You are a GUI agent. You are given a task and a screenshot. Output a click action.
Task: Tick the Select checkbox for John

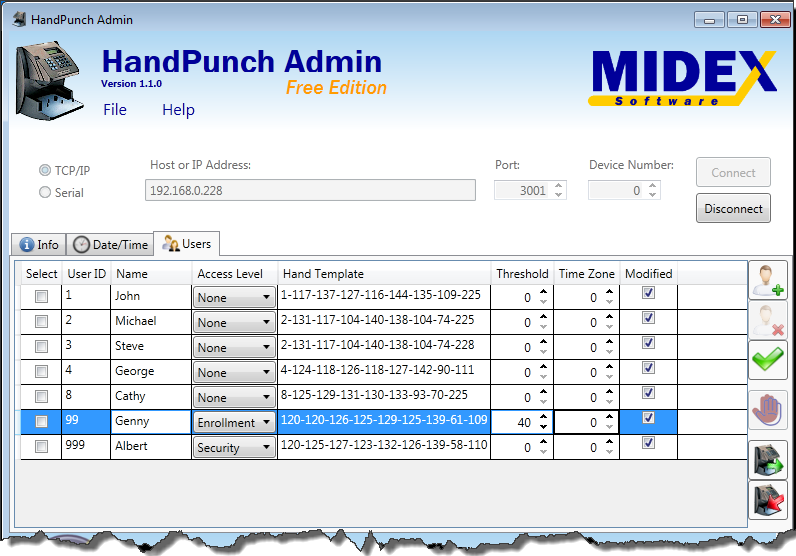coord(42,297)
